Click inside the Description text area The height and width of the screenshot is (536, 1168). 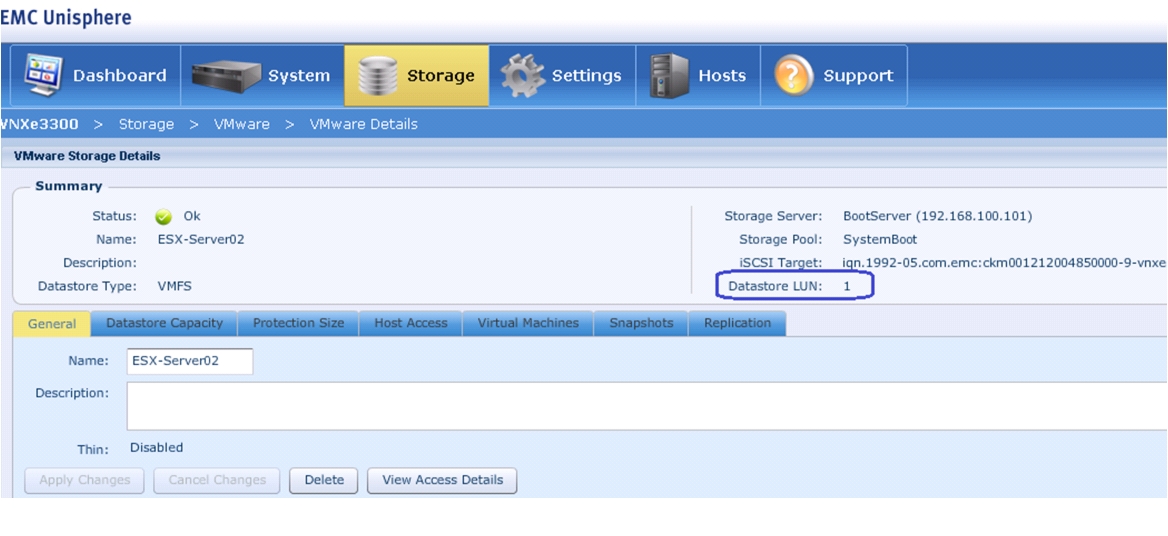tap(647, 406)
